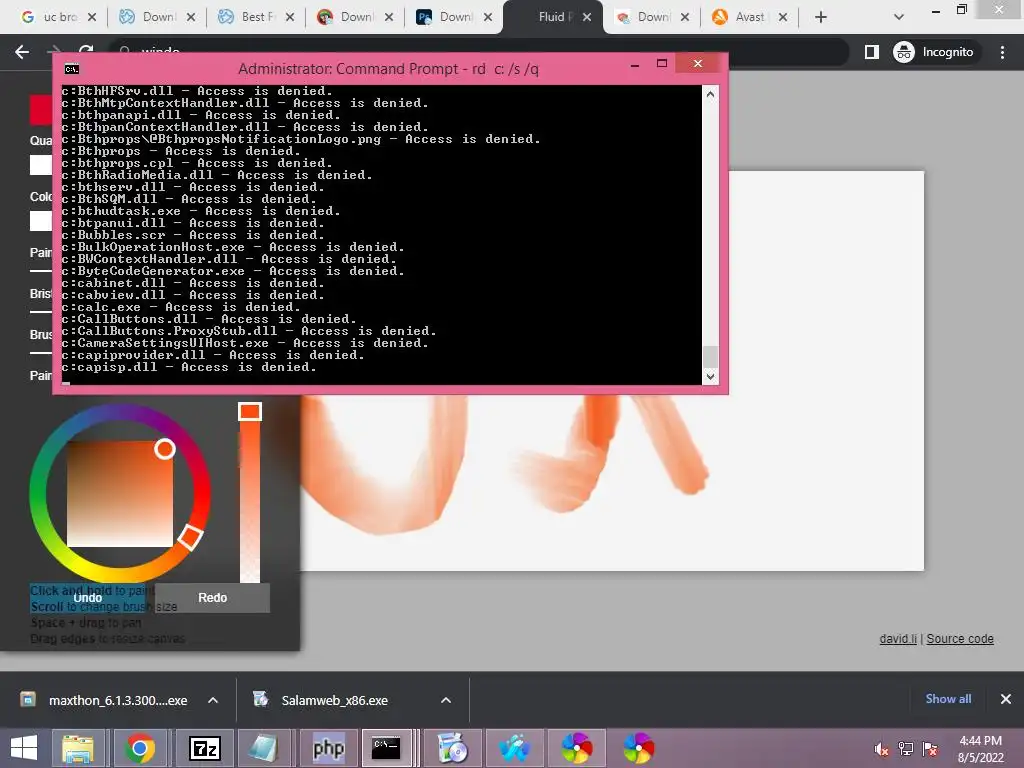Click 'c:capisp.dll - Access is denied.' line
This screenshot has width=1024, height=768.
189,367
